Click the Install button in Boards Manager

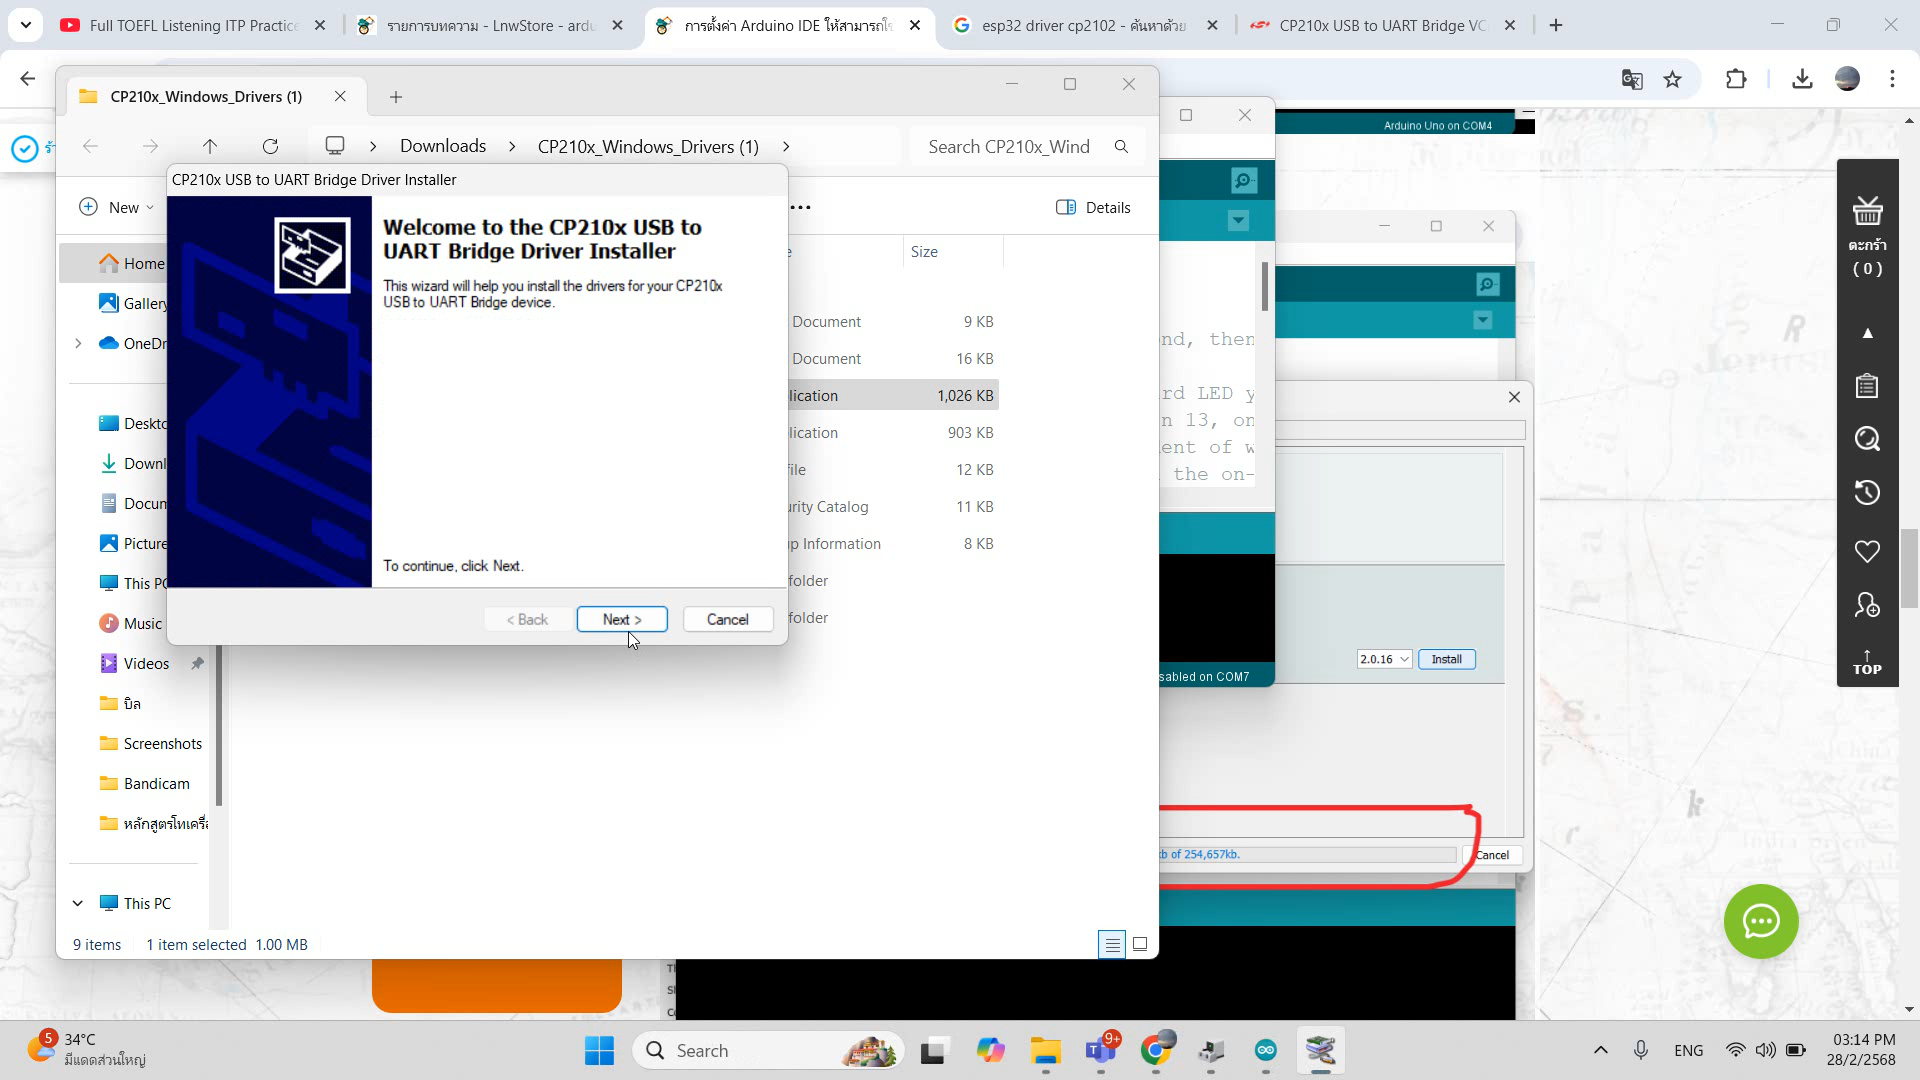(1446, 659)
